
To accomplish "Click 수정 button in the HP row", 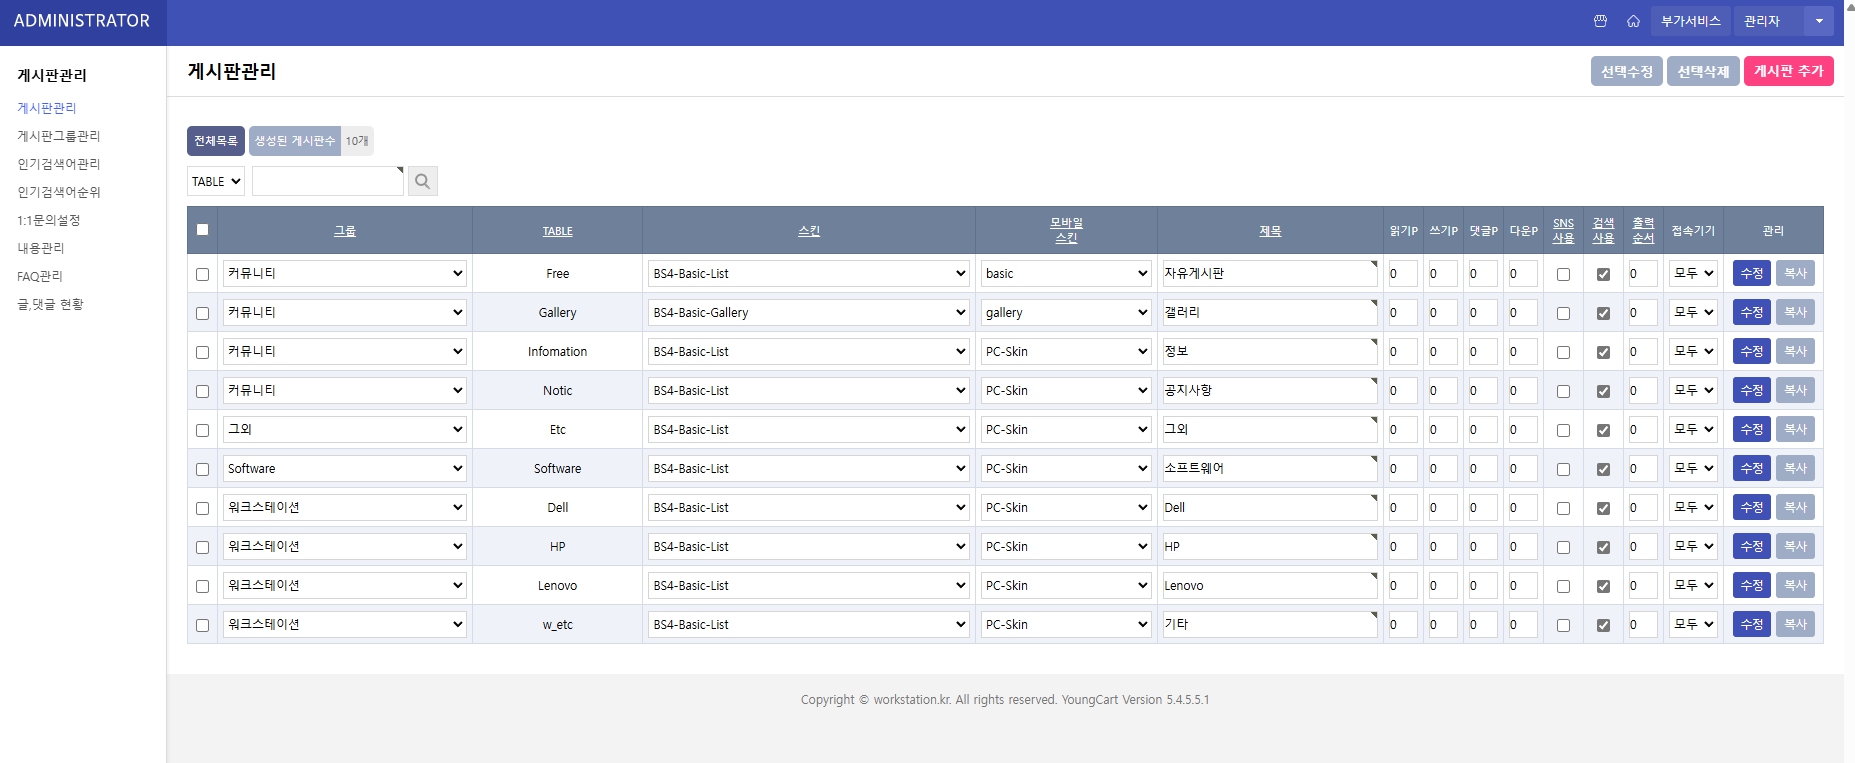I will (x=1751, y=547).
